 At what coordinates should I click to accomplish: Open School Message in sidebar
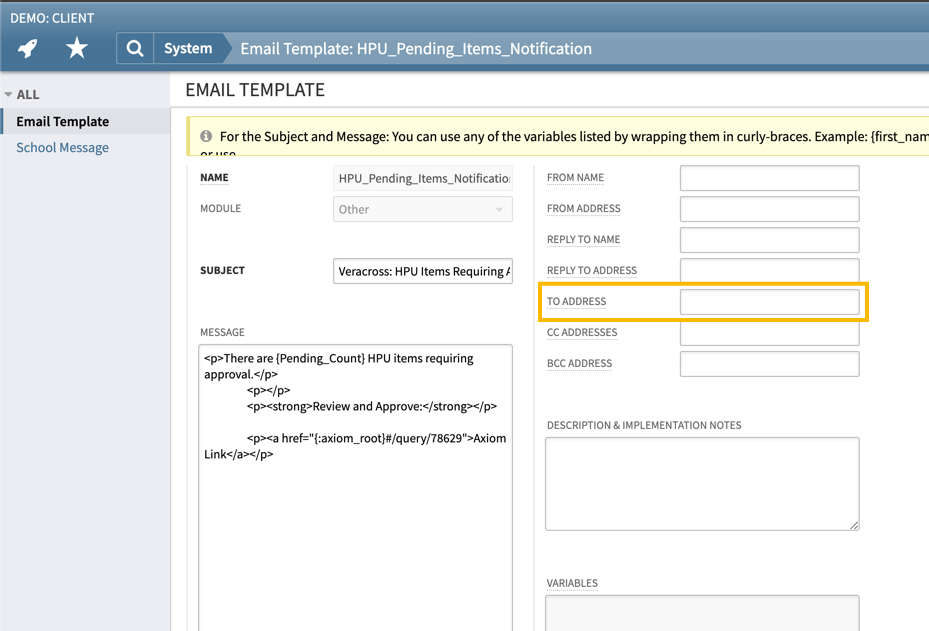pos(62,147)
